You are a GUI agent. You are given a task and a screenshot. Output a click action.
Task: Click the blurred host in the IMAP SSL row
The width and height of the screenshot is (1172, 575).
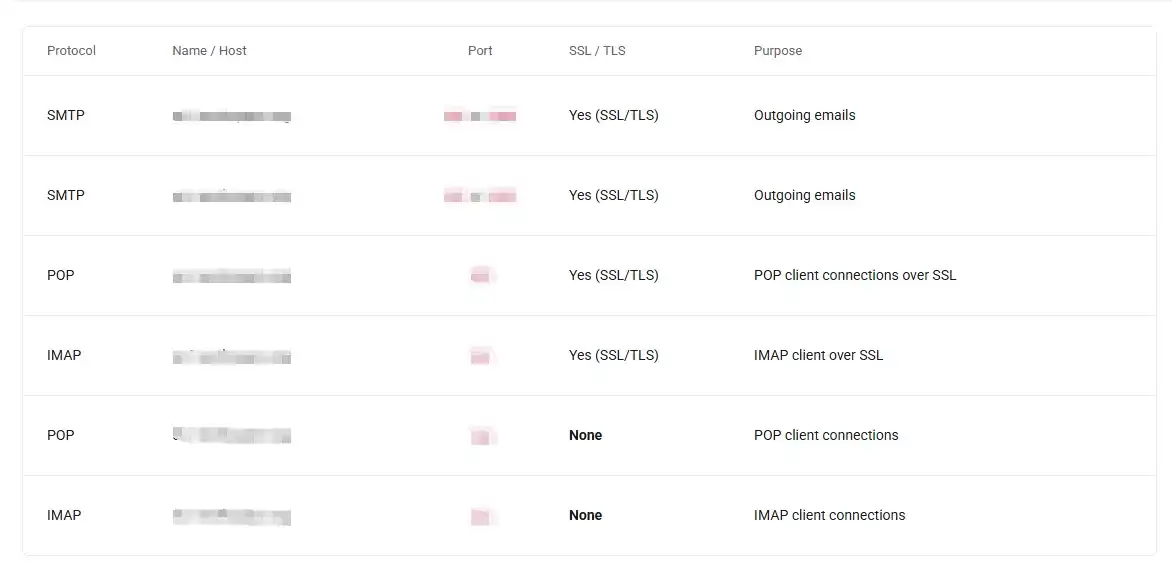(231, 357)
